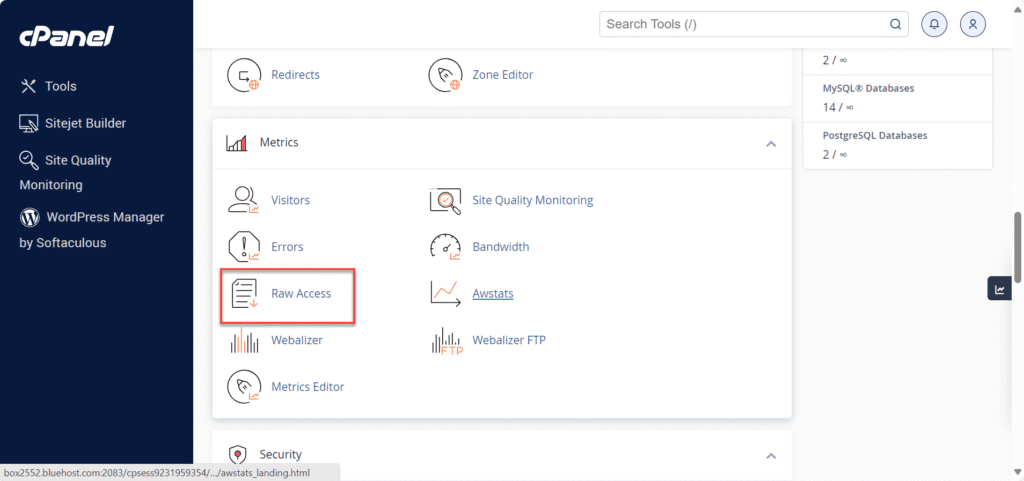Viewport: 1024px width, 481px height.
Task: Click the Awstats link
Action: pos(492,294)
